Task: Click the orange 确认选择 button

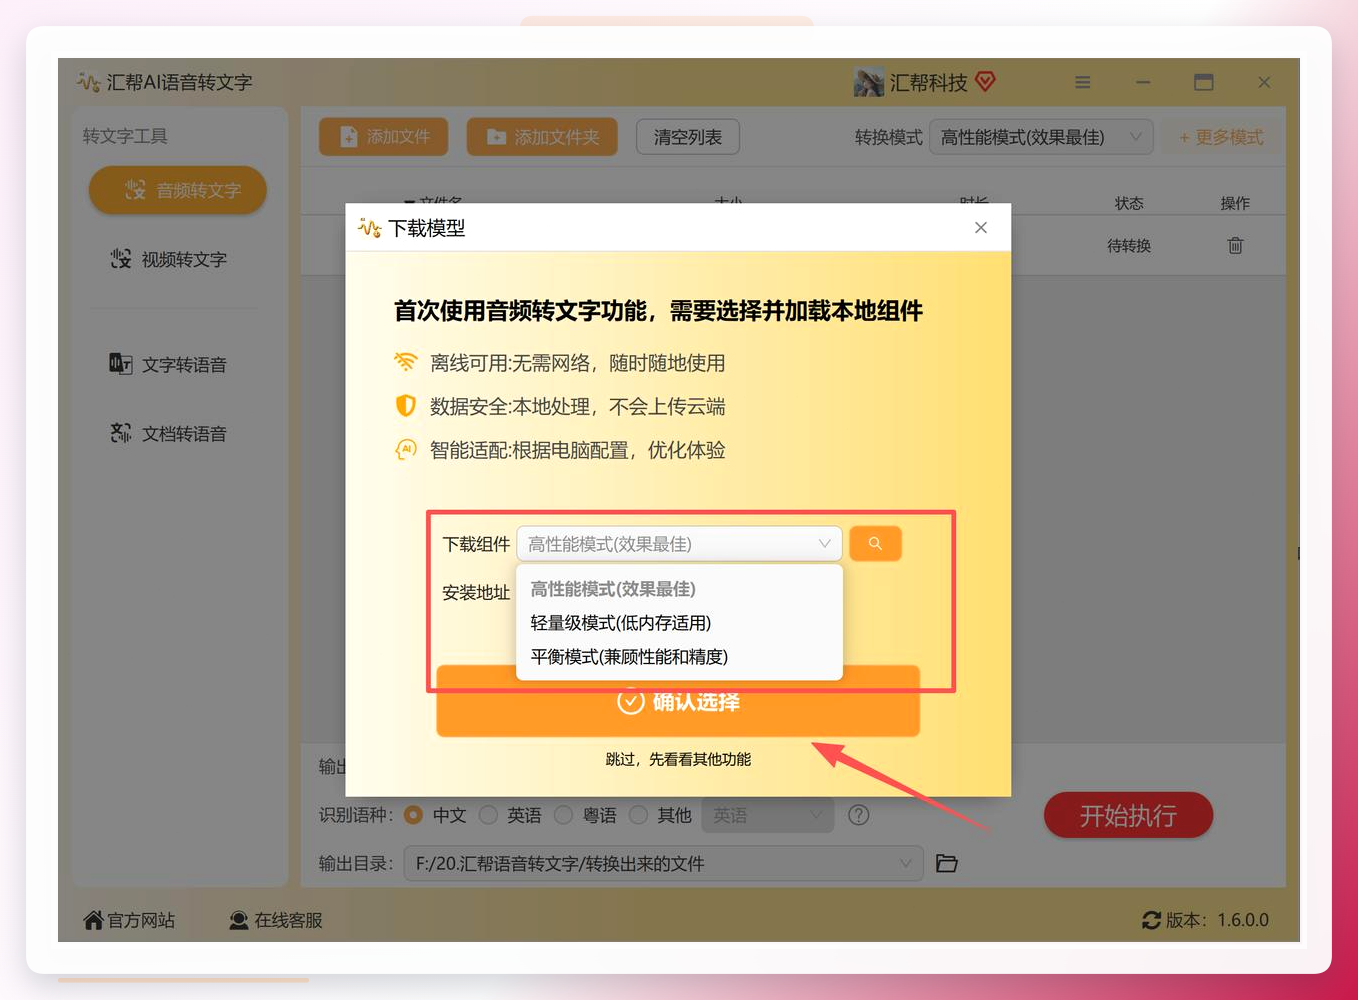Action: [x=678, y=702]
